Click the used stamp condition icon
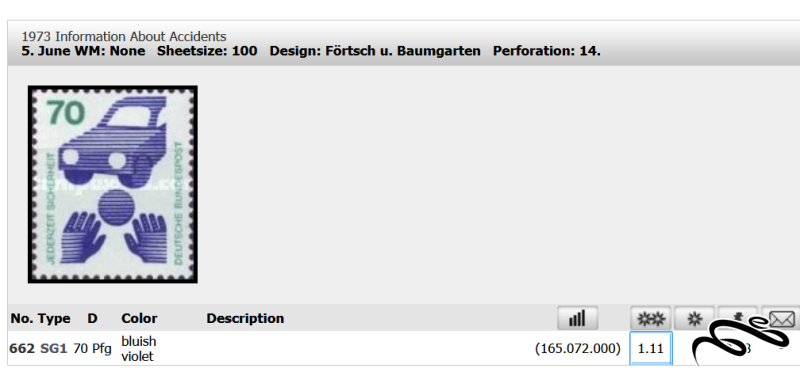Viewport: 800px width, 376px height. pyautogui.click(x=738, y=318)
